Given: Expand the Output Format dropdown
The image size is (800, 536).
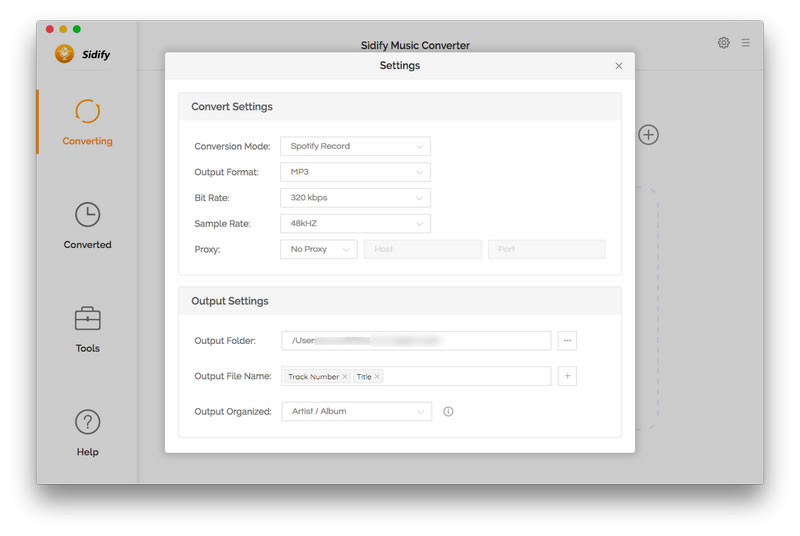Looking at the screenshot, I should [355, 172].
